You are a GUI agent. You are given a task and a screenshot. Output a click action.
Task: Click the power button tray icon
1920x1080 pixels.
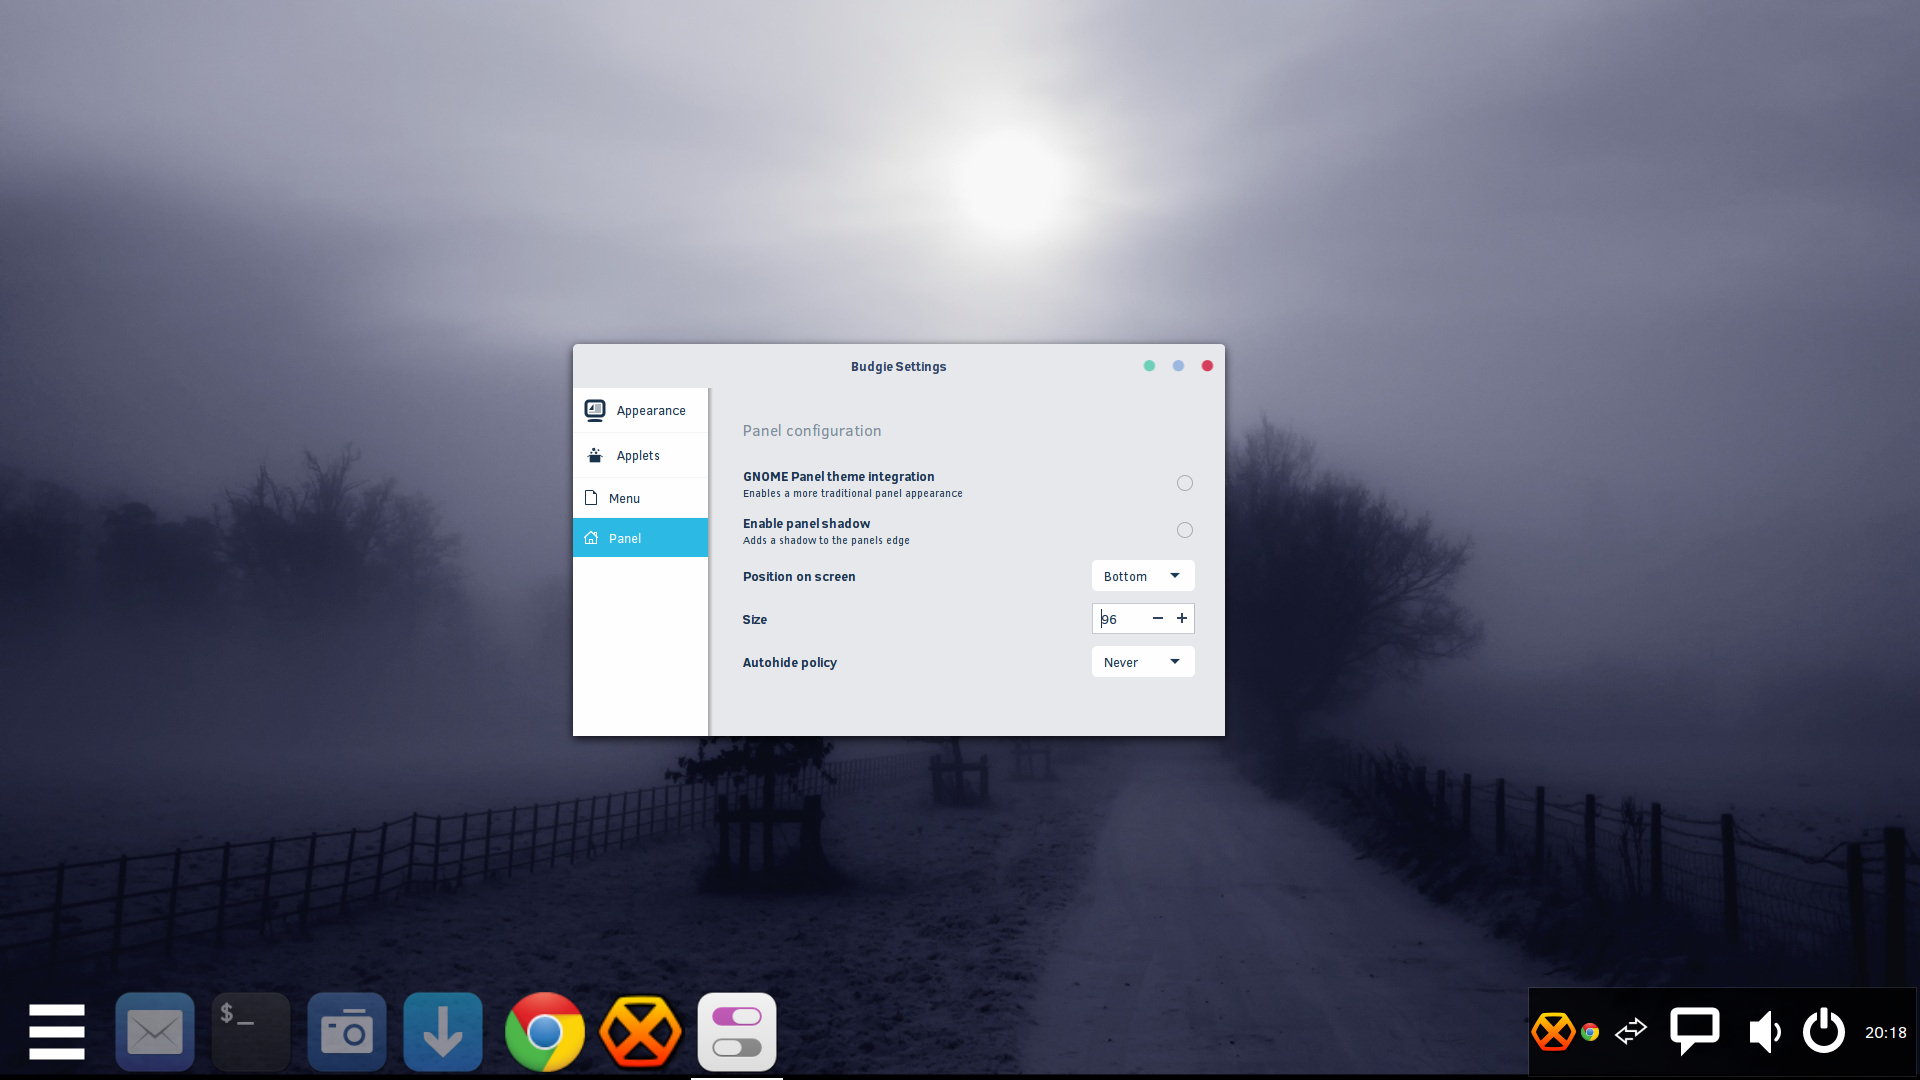pos(1823,1030)
